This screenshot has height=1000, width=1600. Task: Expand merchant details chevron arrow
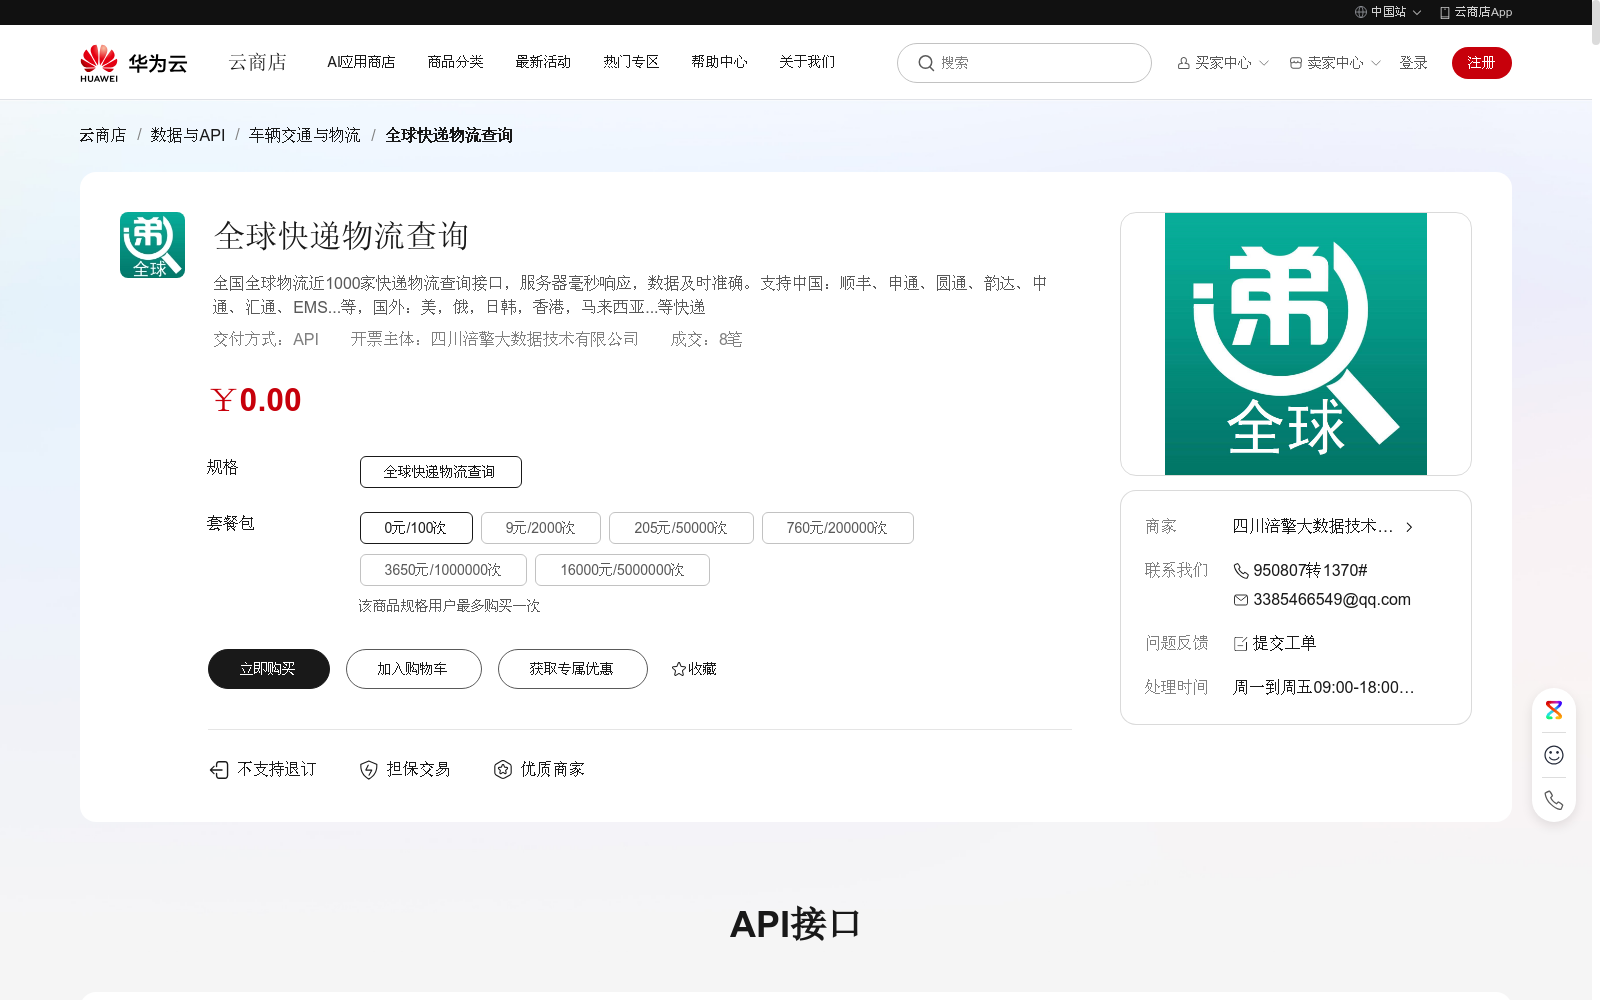(1409, 527)
